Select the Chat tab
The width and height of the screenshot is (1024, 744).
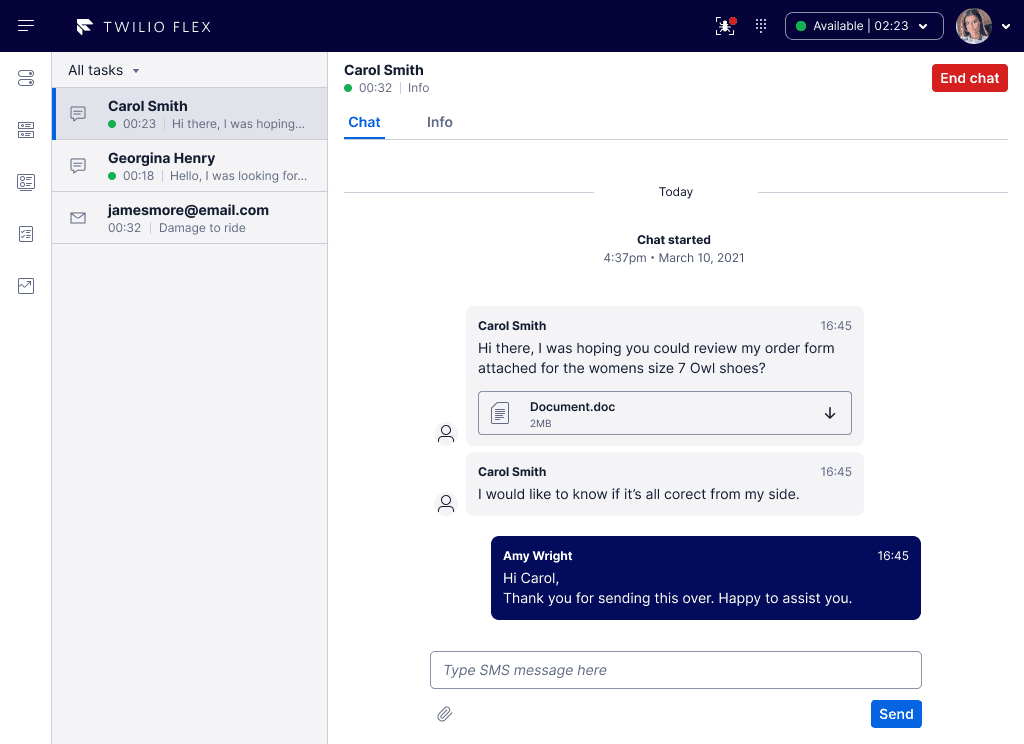pos(364,122)
